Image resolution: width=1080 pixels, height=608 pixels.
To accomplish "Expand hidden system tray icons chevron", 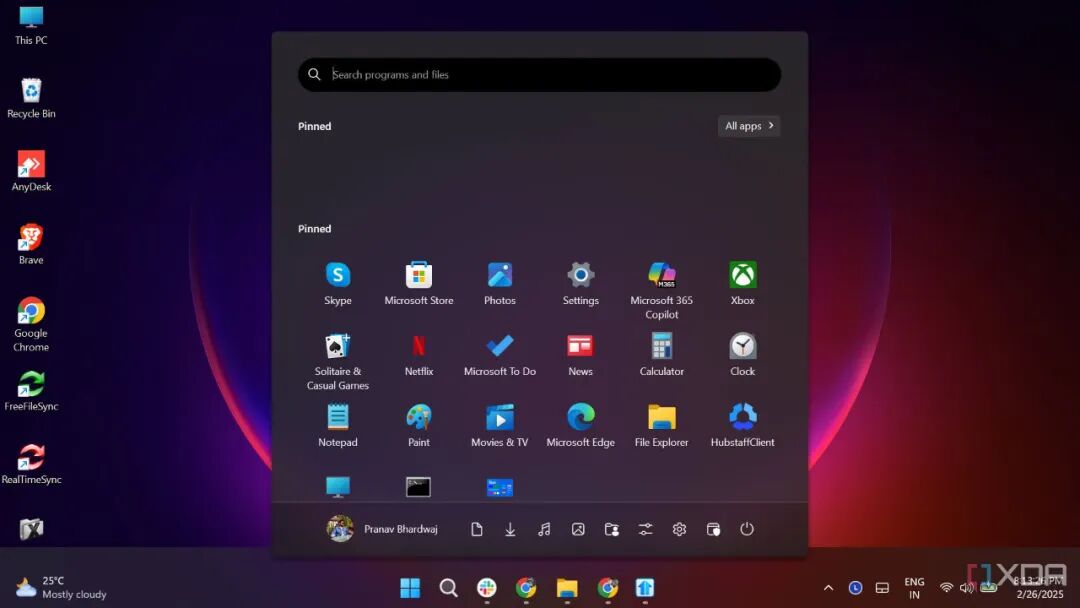I will pos(829,587).
